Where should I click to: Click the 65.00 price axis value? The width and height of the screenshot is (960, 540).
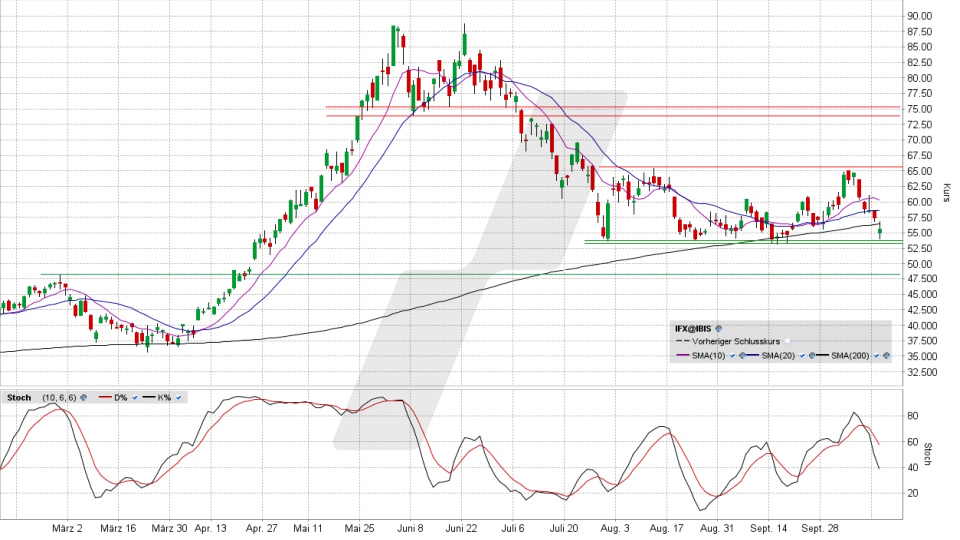point(920,171)
